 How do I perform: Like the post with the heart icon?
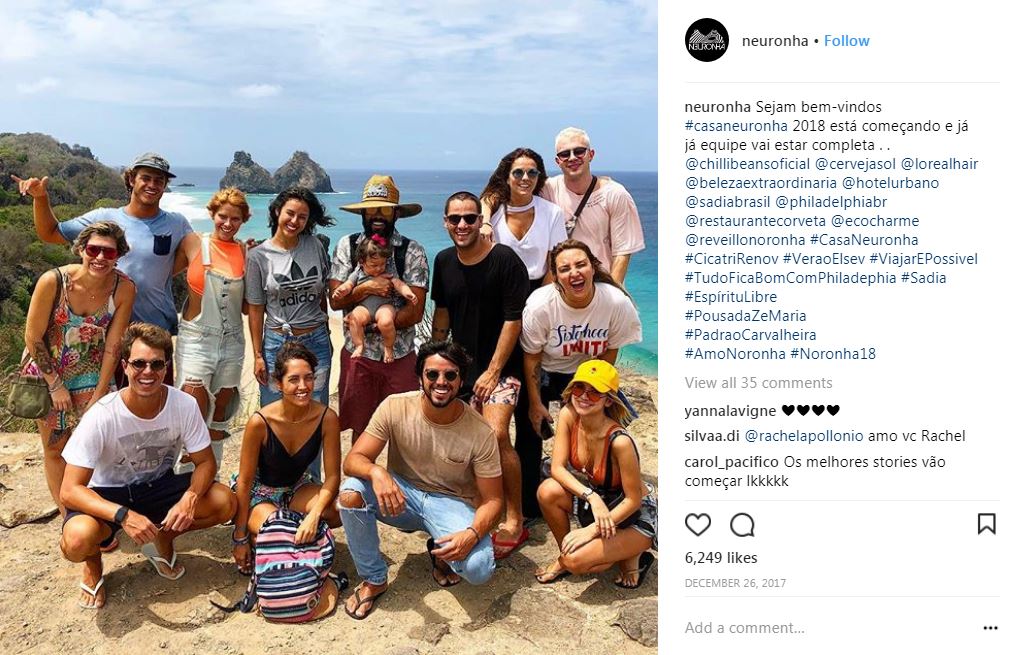click(698, 525)
